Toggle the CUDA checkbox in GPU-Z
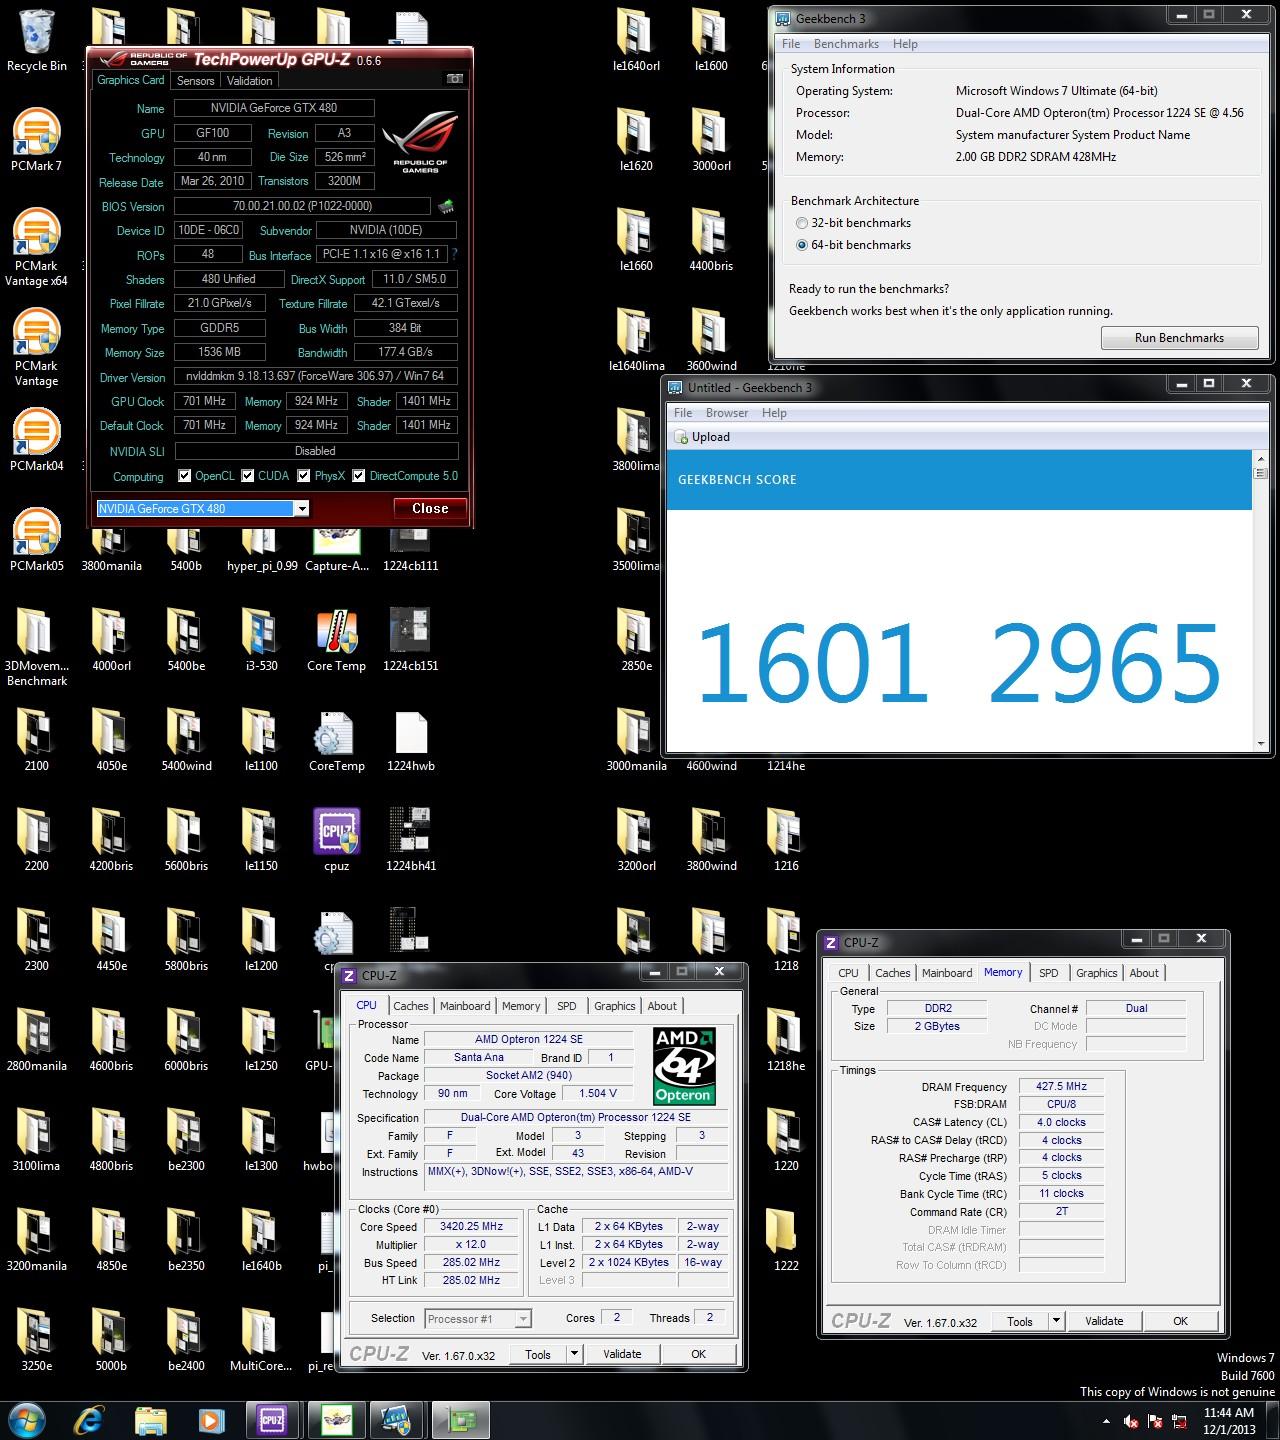1280x1440 pixels. coord(247,476)
